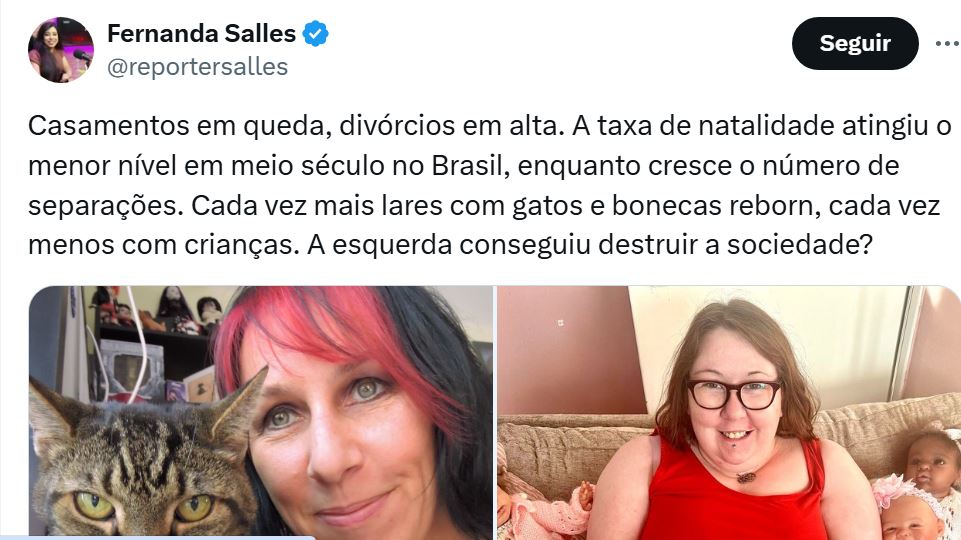
Task: Click the blue verified badge icon
Action: click(x=316, y=34)
